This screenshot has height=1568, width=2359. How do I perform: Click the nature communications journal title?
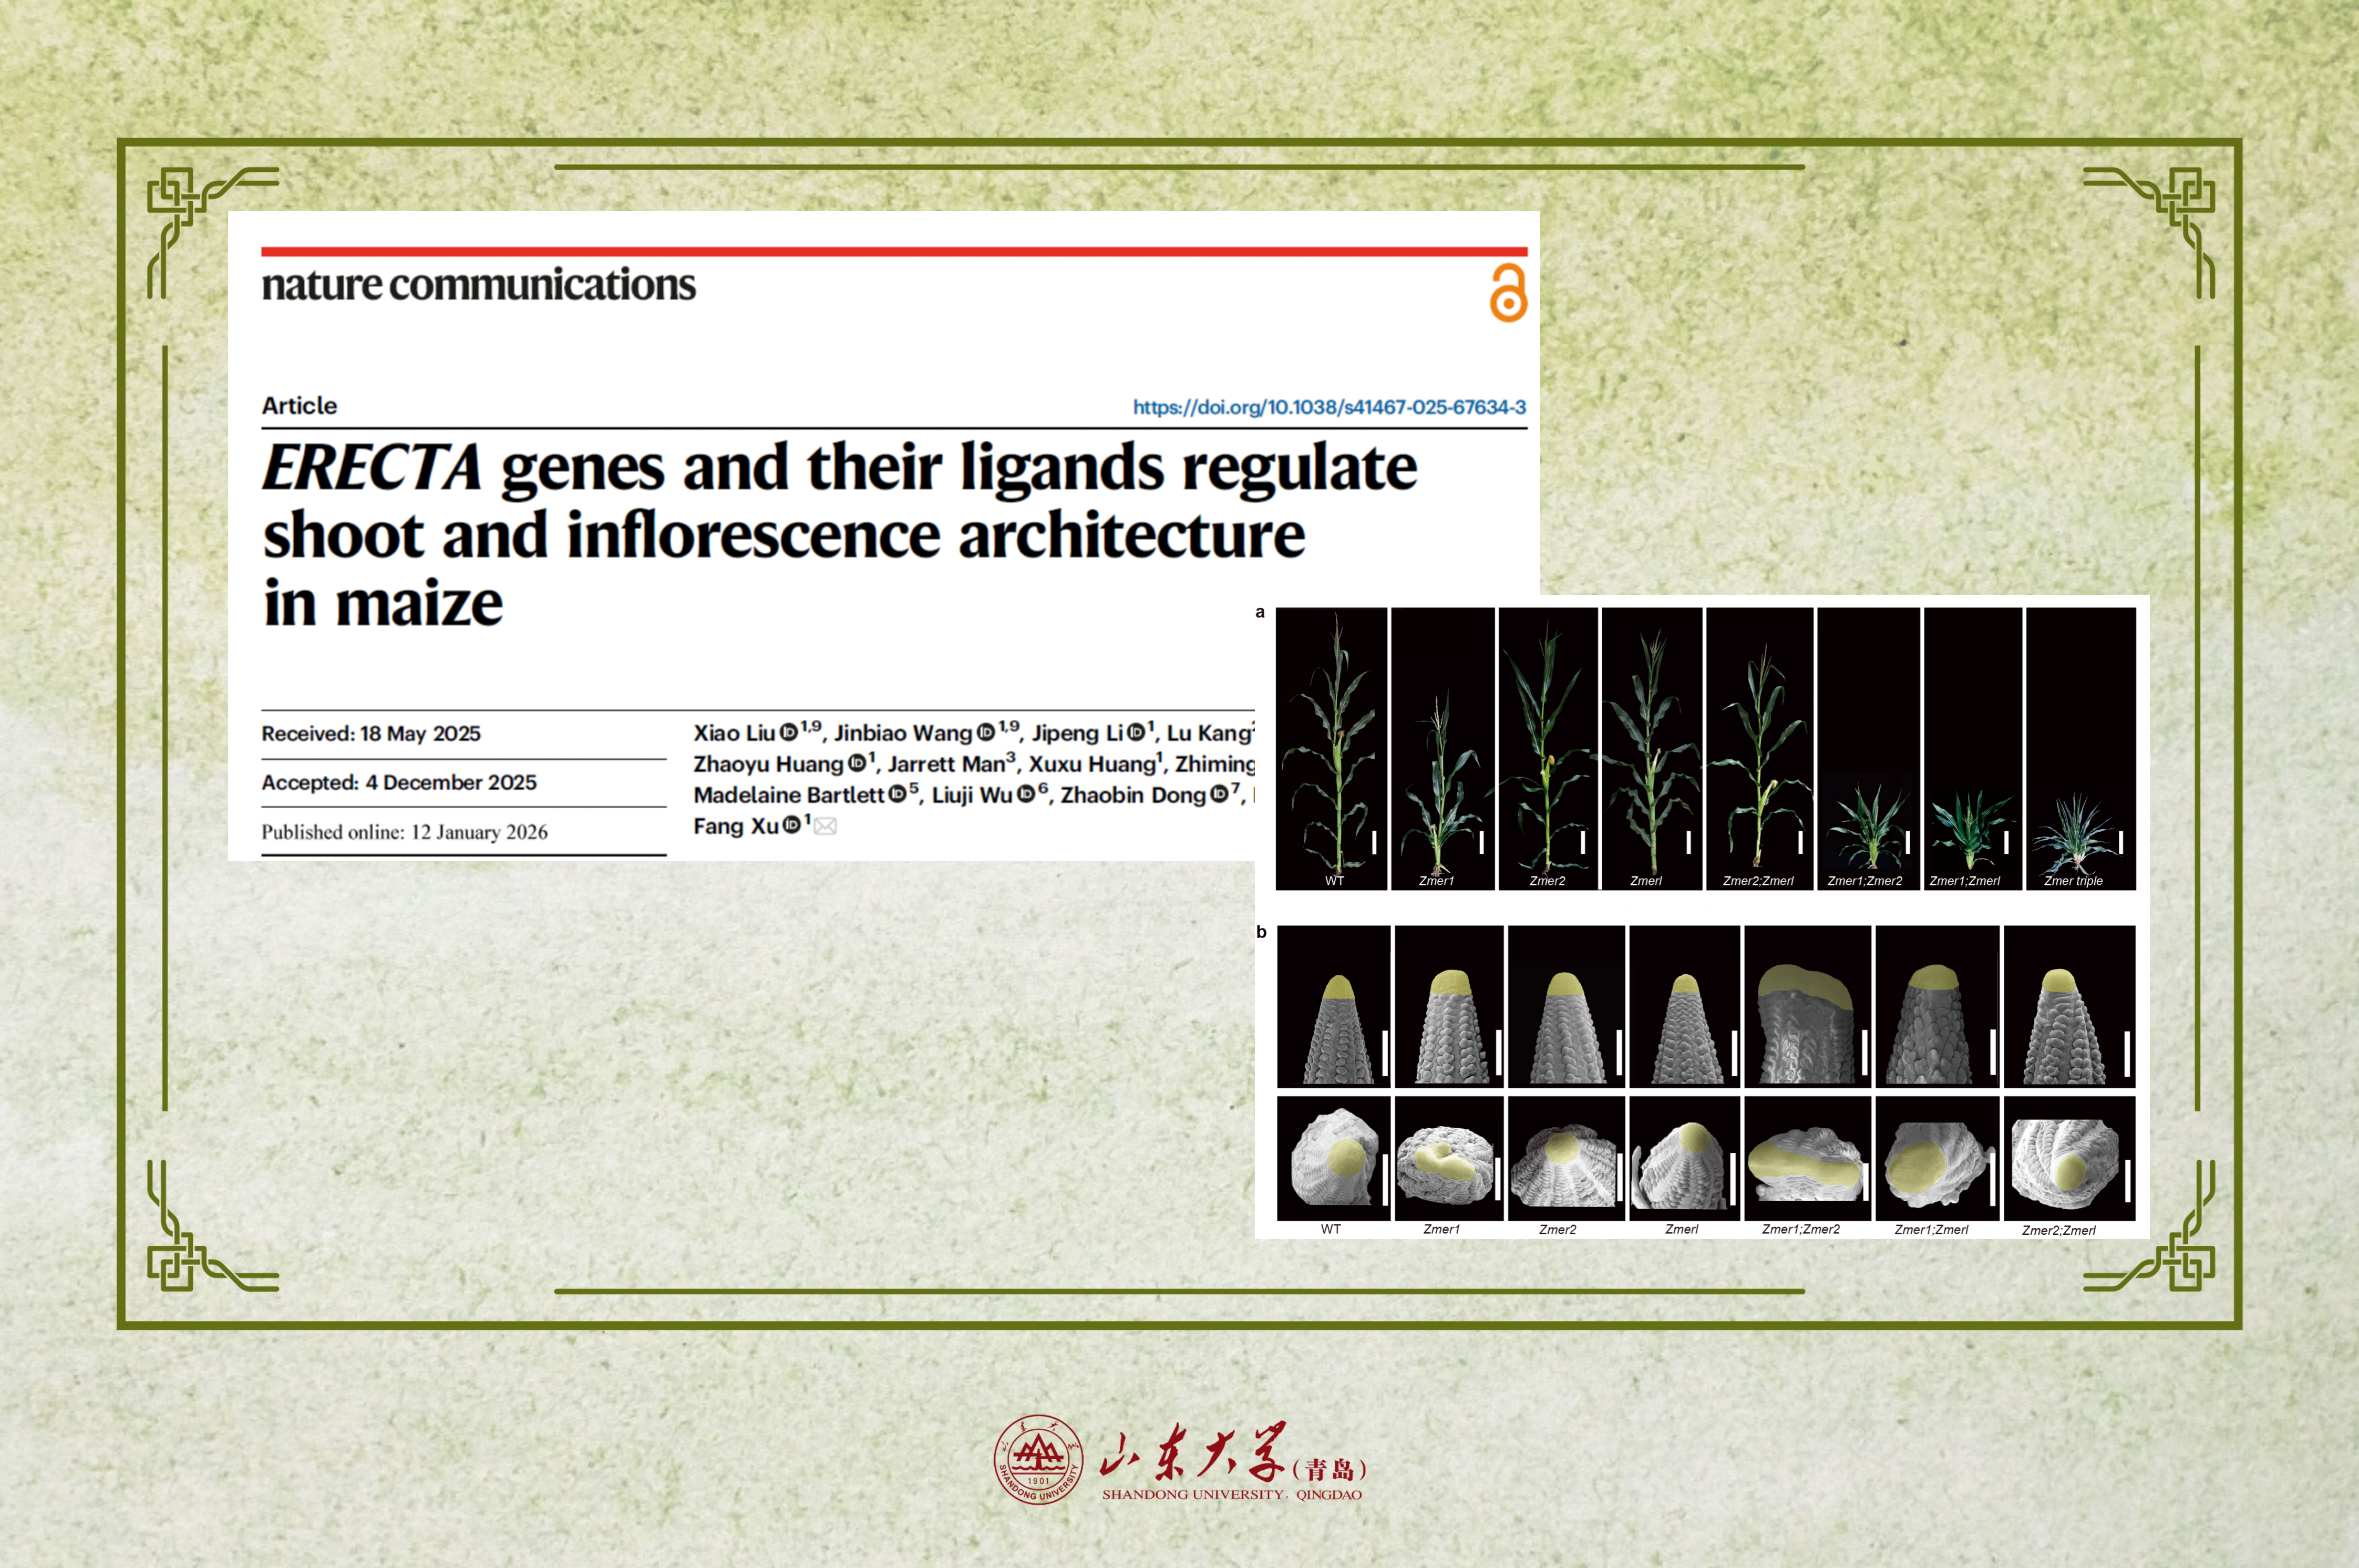pos(478,285)
